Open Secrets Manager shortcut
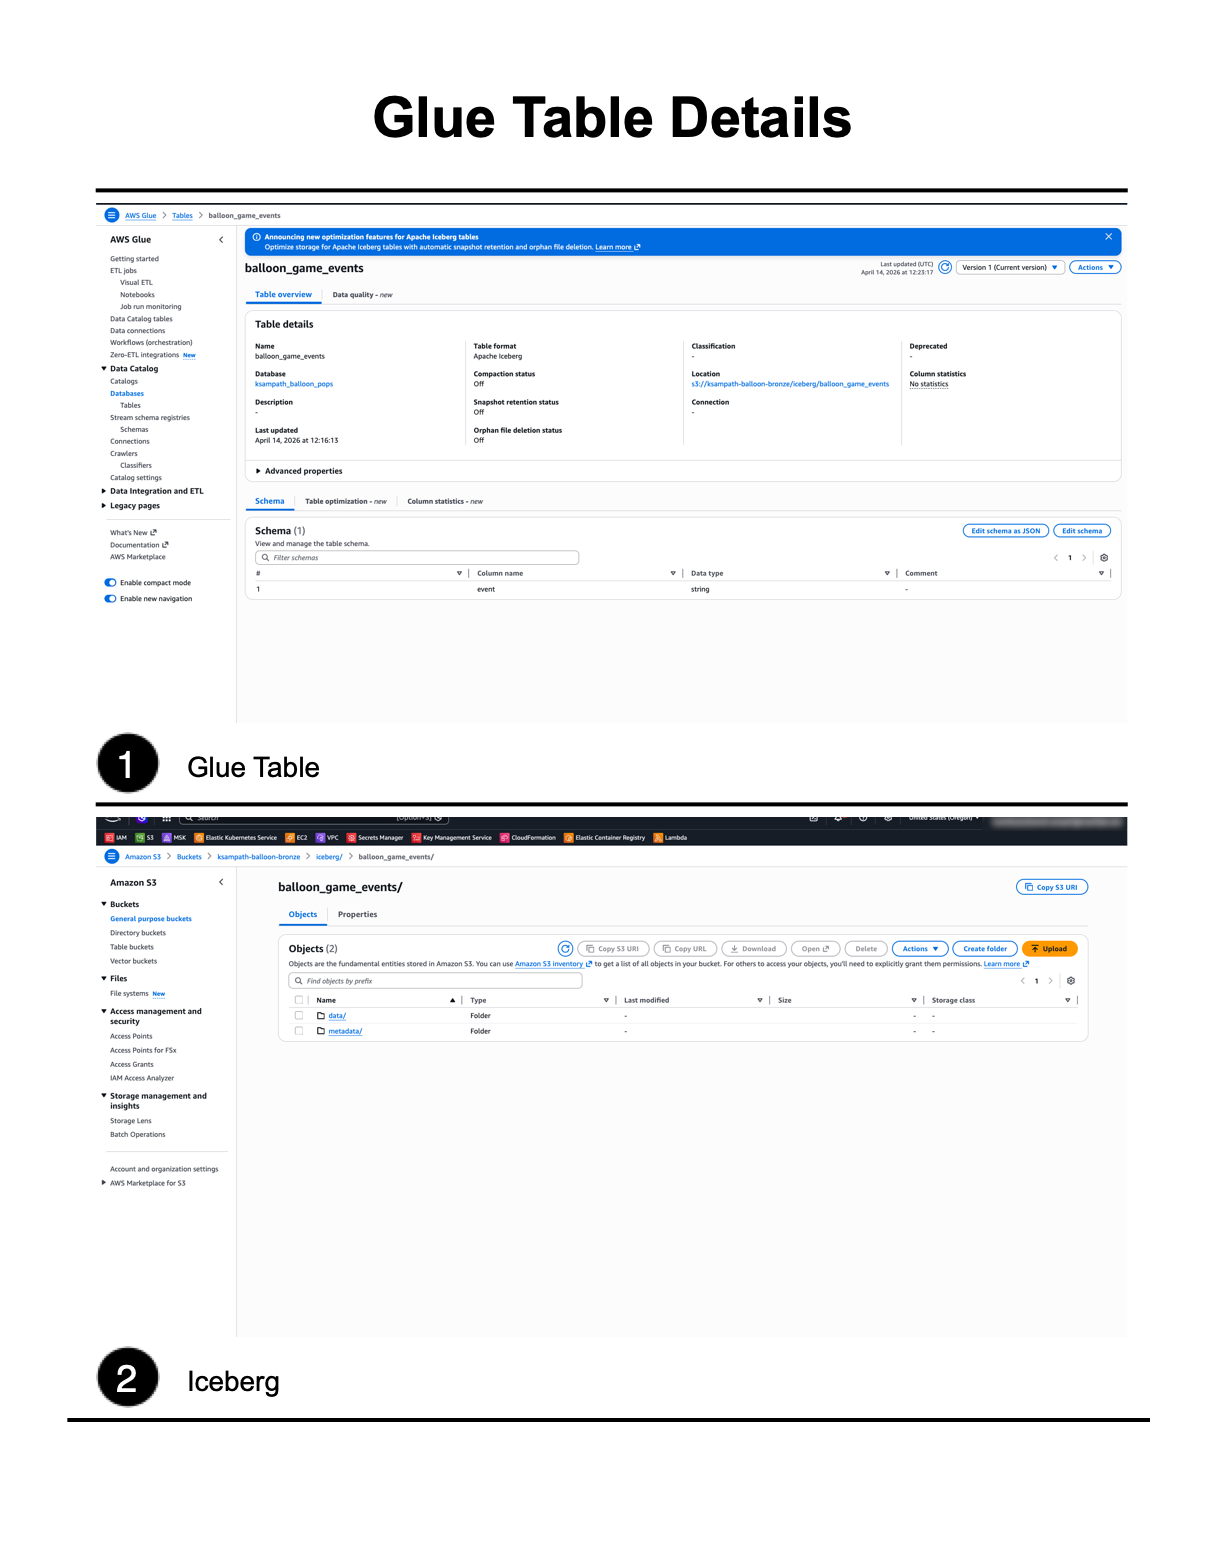This screenshot has height=1552, width=1224. (x=375, y=838)
